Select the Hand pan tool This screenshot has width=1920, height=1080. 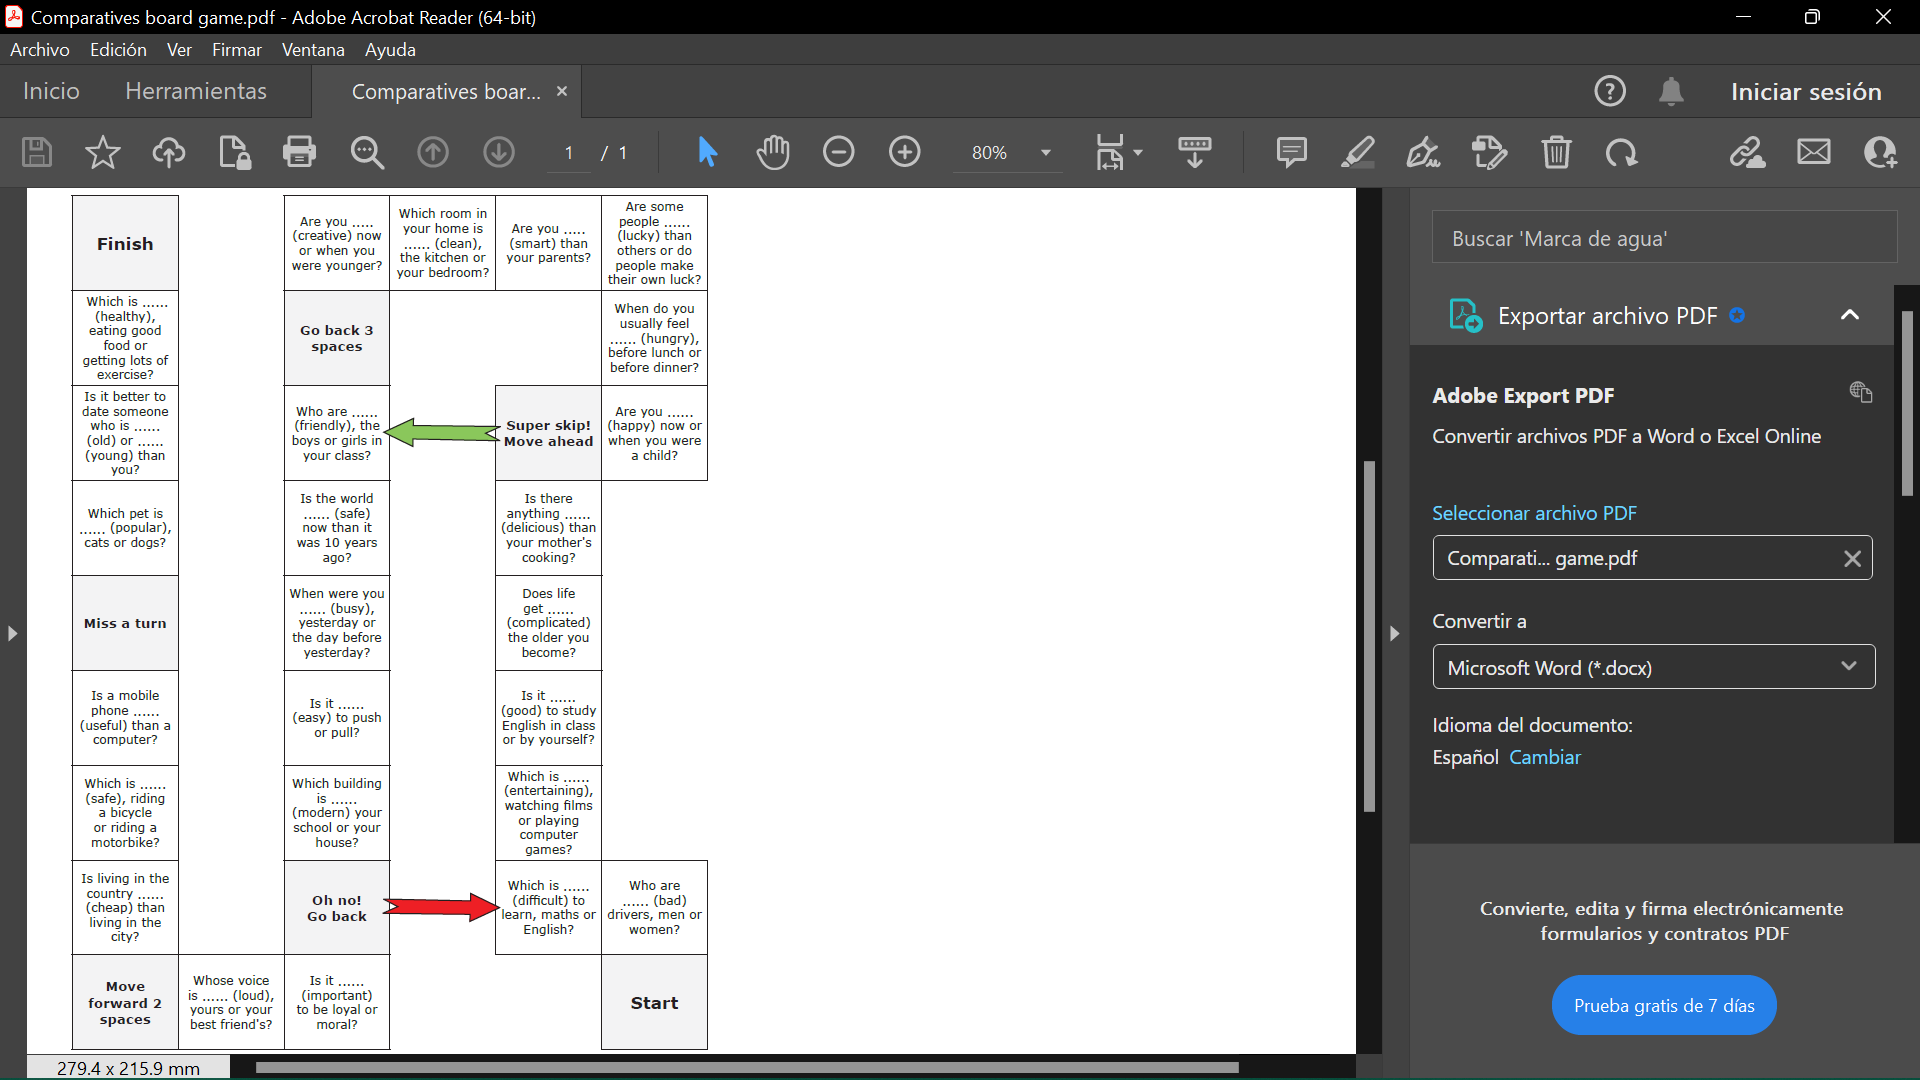[772, 152]
